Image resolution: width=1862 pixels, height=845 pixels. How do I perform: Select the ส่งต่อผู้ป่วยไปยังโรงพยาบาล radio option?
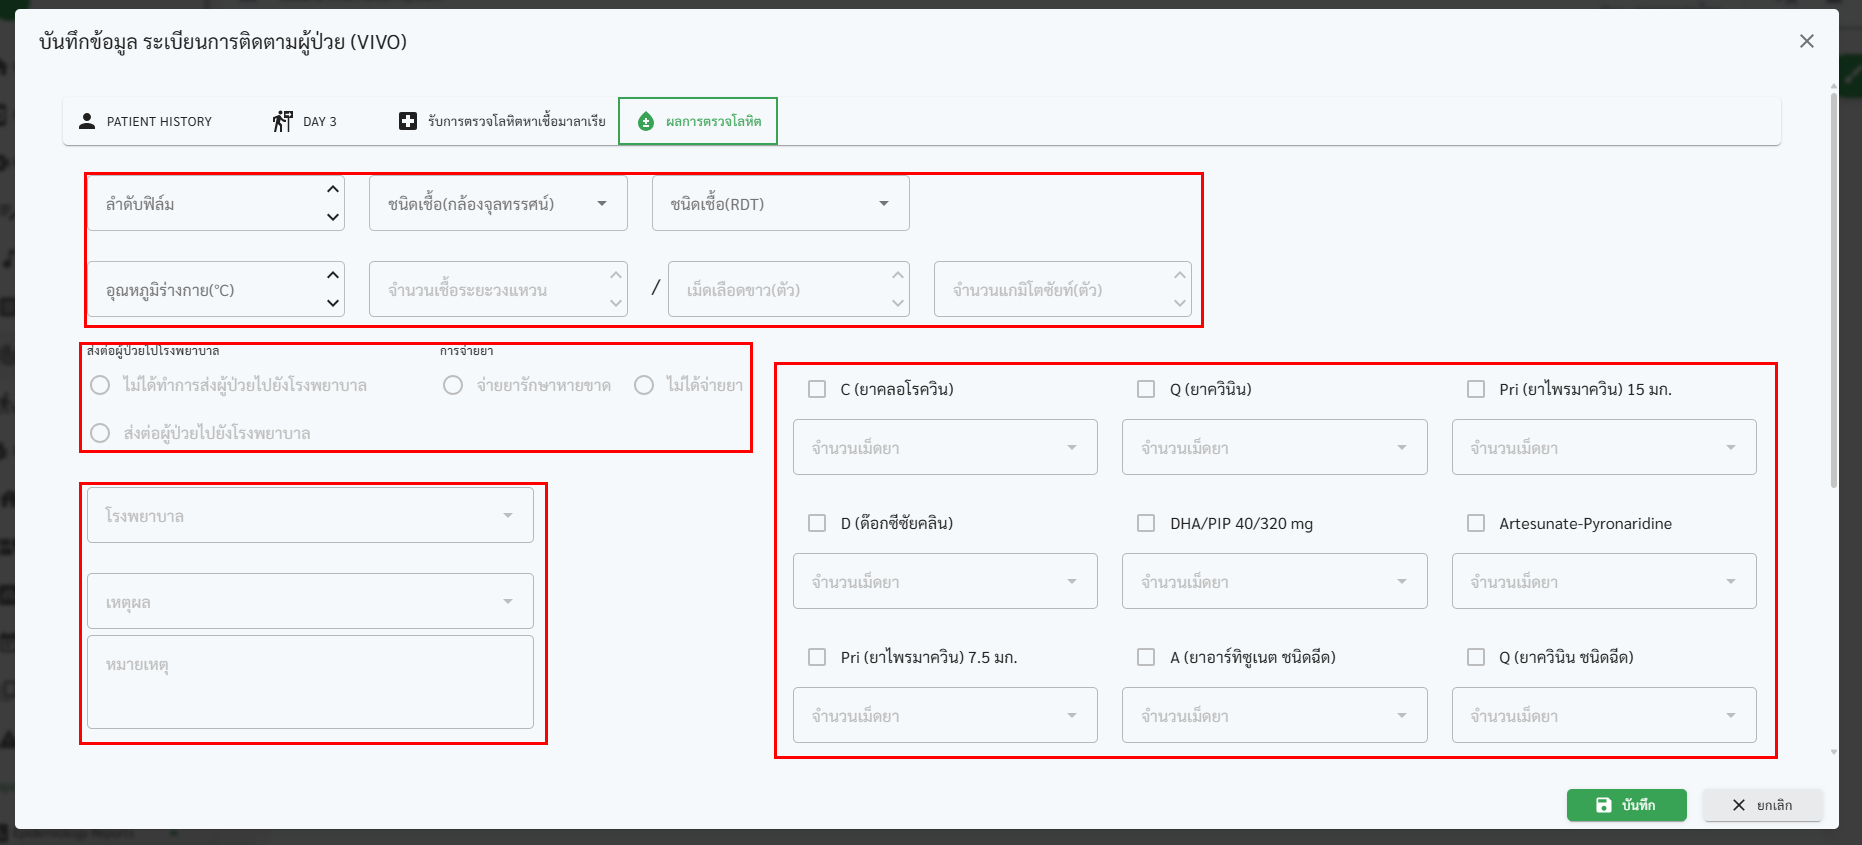(x=100, y=433)
